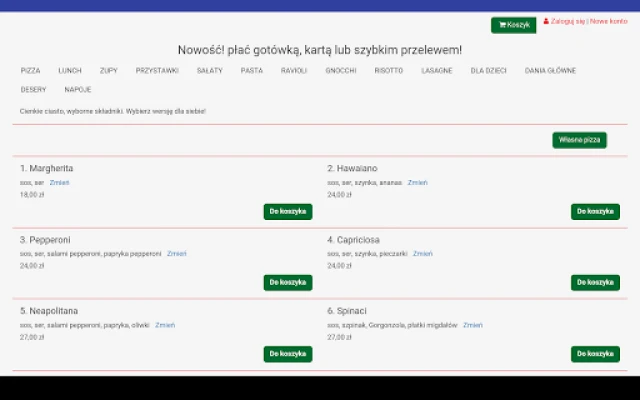This screenshot has width=640, height=400.
Task: Navigate to DLA DZIECI category
Action: [x=490, y=71]
